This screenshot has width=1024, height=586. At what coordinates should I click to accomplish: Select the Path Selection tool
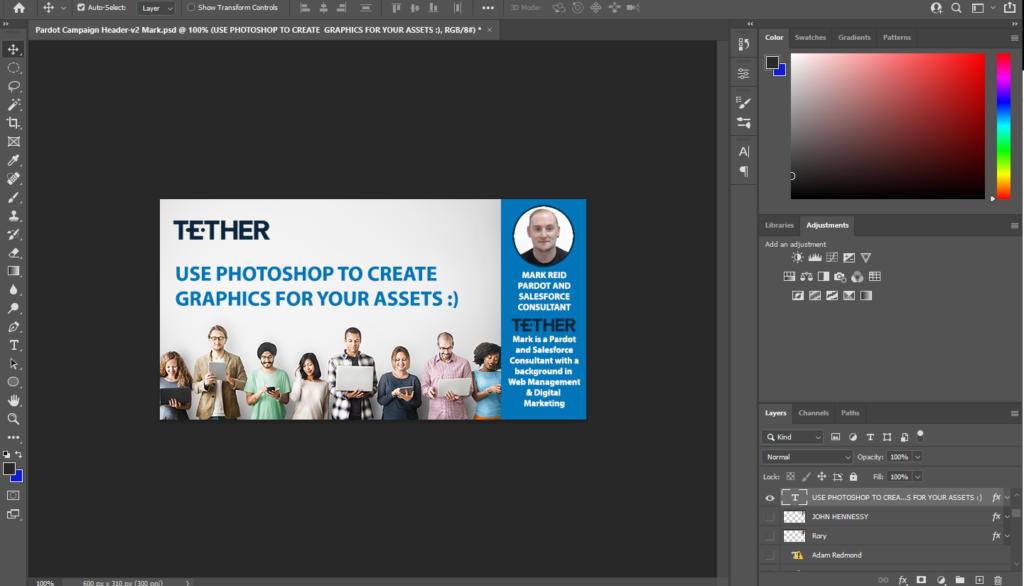pos(13,363)
